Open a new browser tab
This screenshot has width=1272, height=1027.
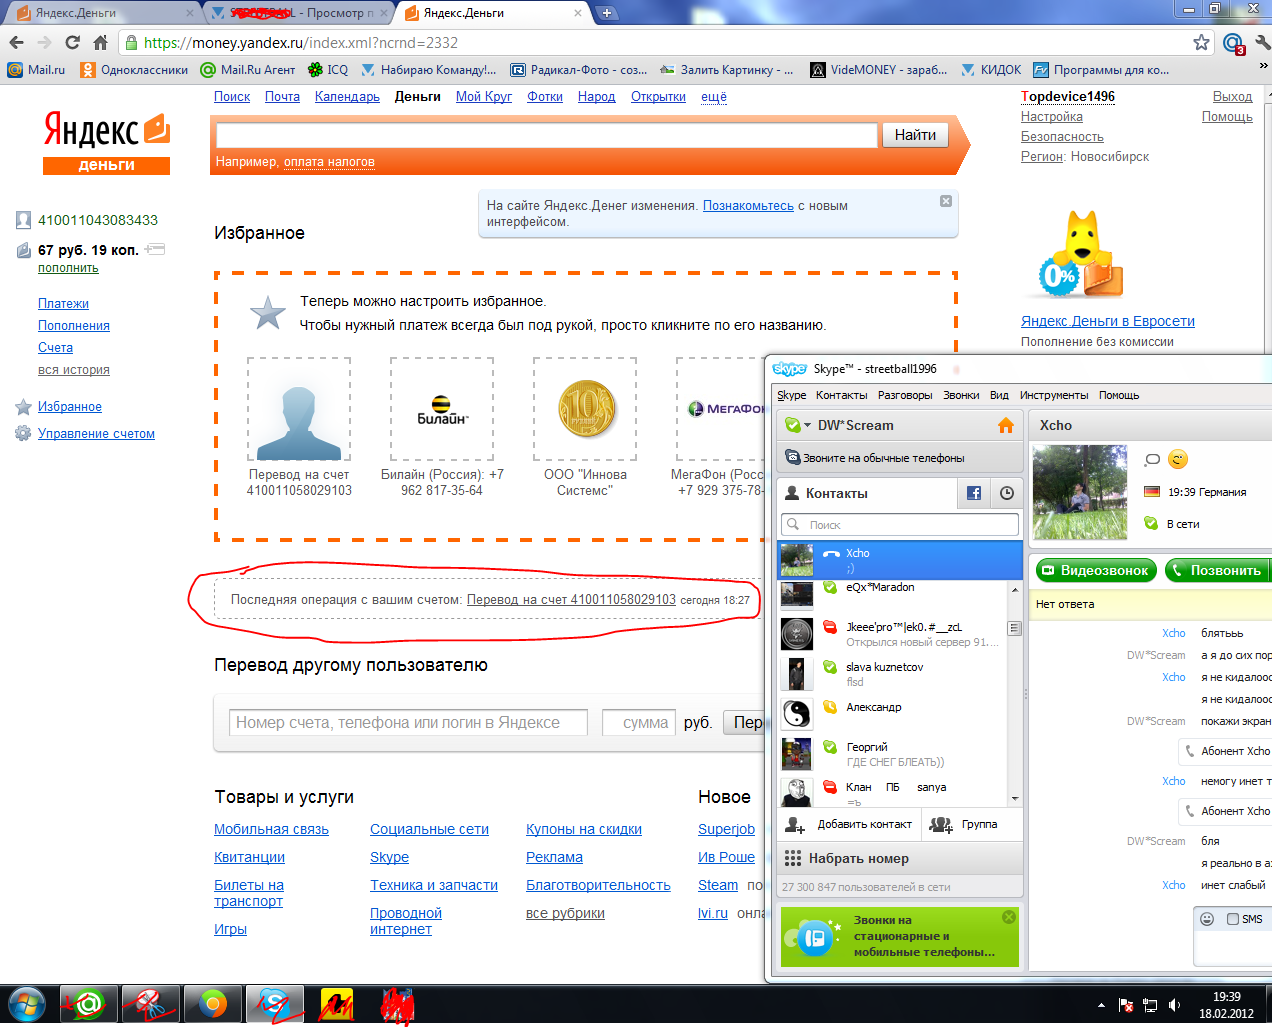[607, 13]
